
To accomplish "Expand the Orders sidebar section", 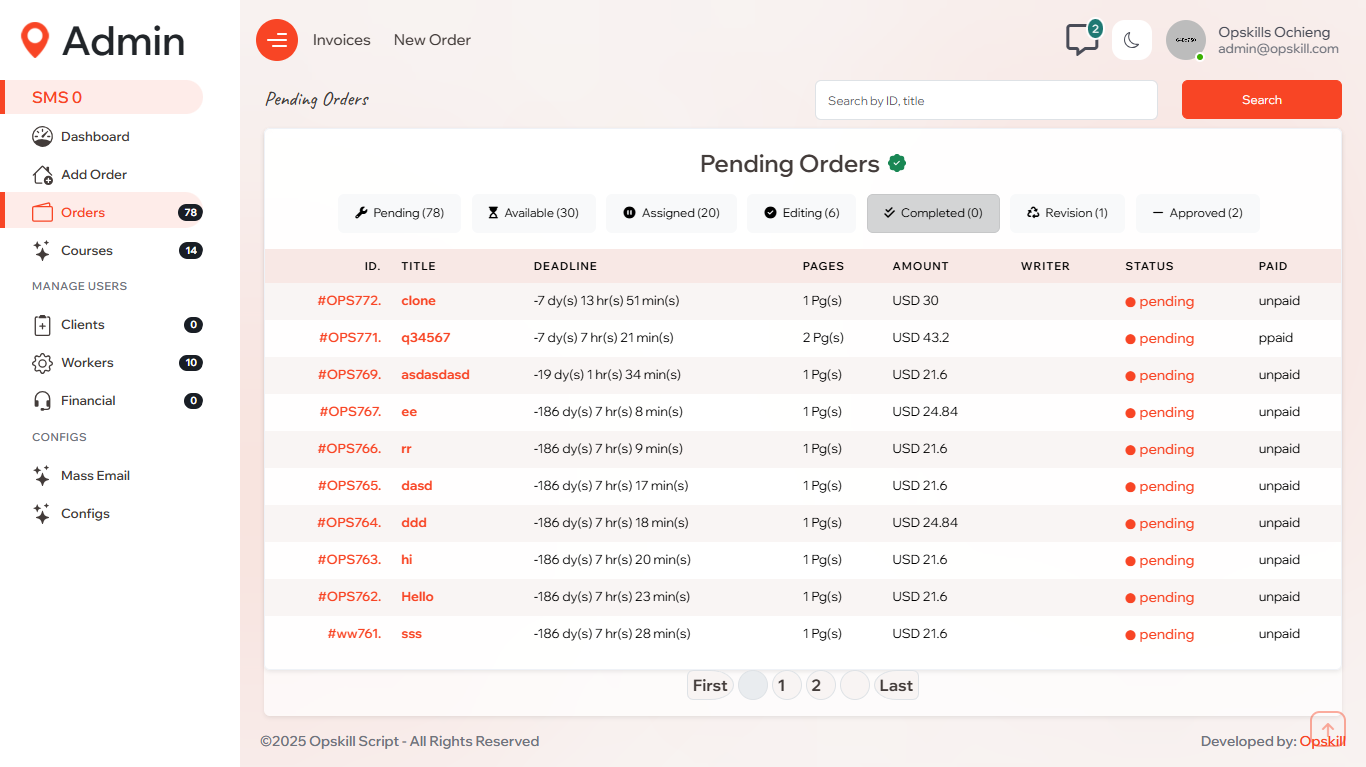I will 83,213.
